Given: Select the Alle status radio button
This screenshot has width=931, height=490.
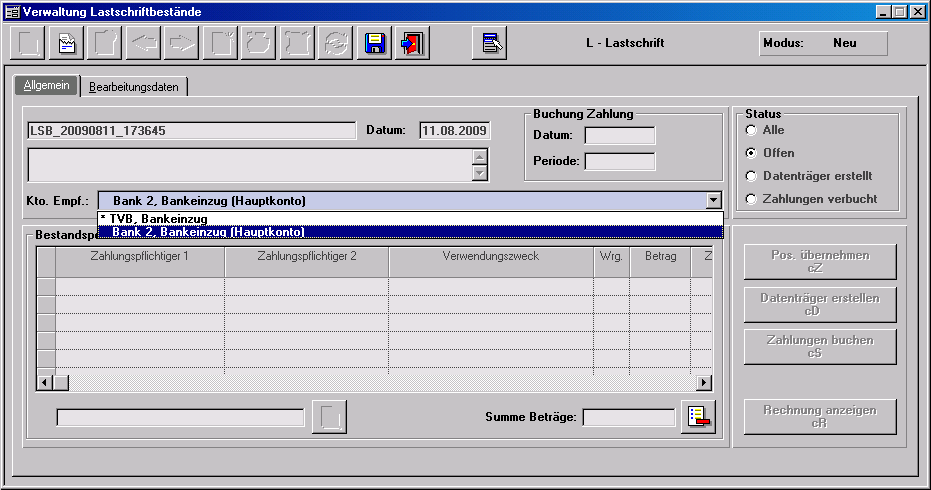Looking at the screenshot, I should 751,130.
